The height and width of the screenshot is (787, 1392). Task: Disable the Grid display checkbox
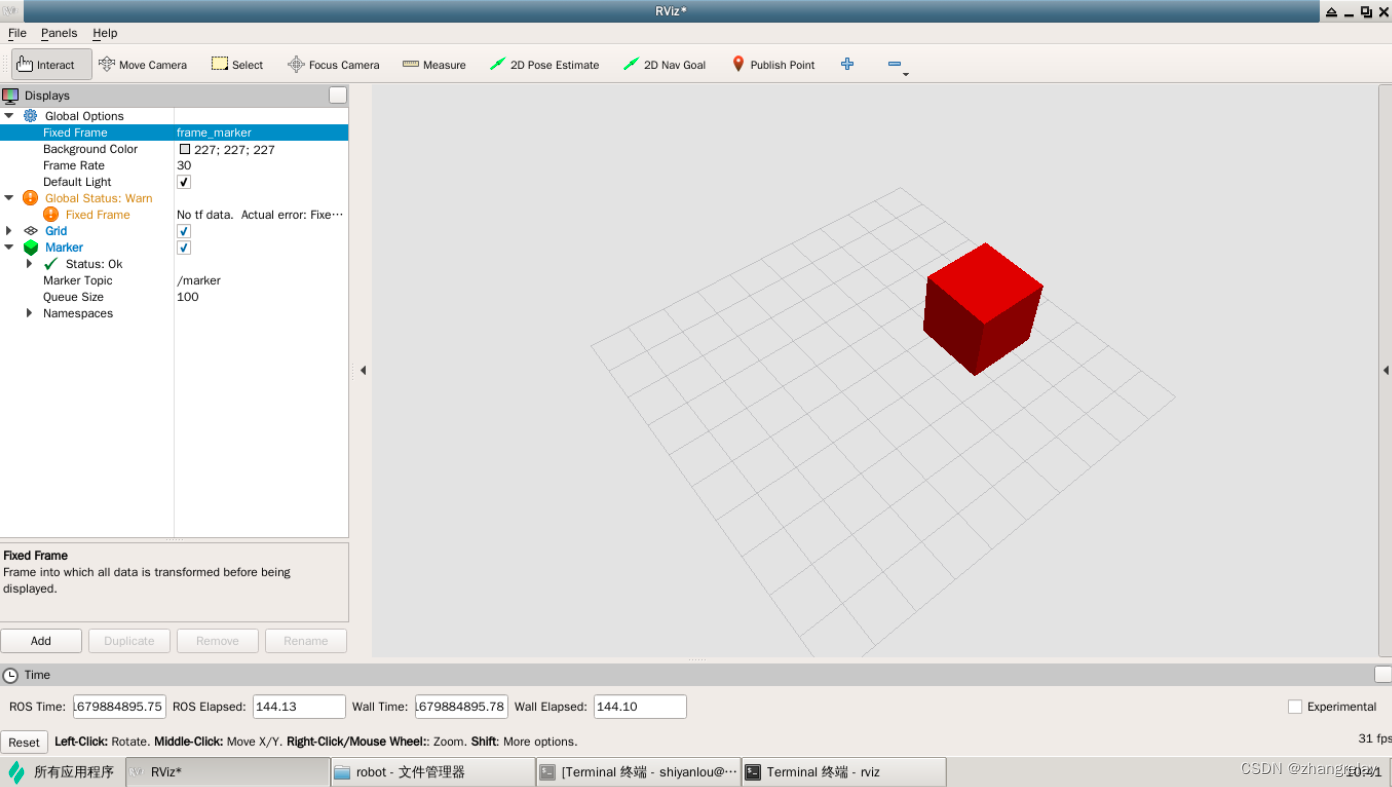click(184, 231)
